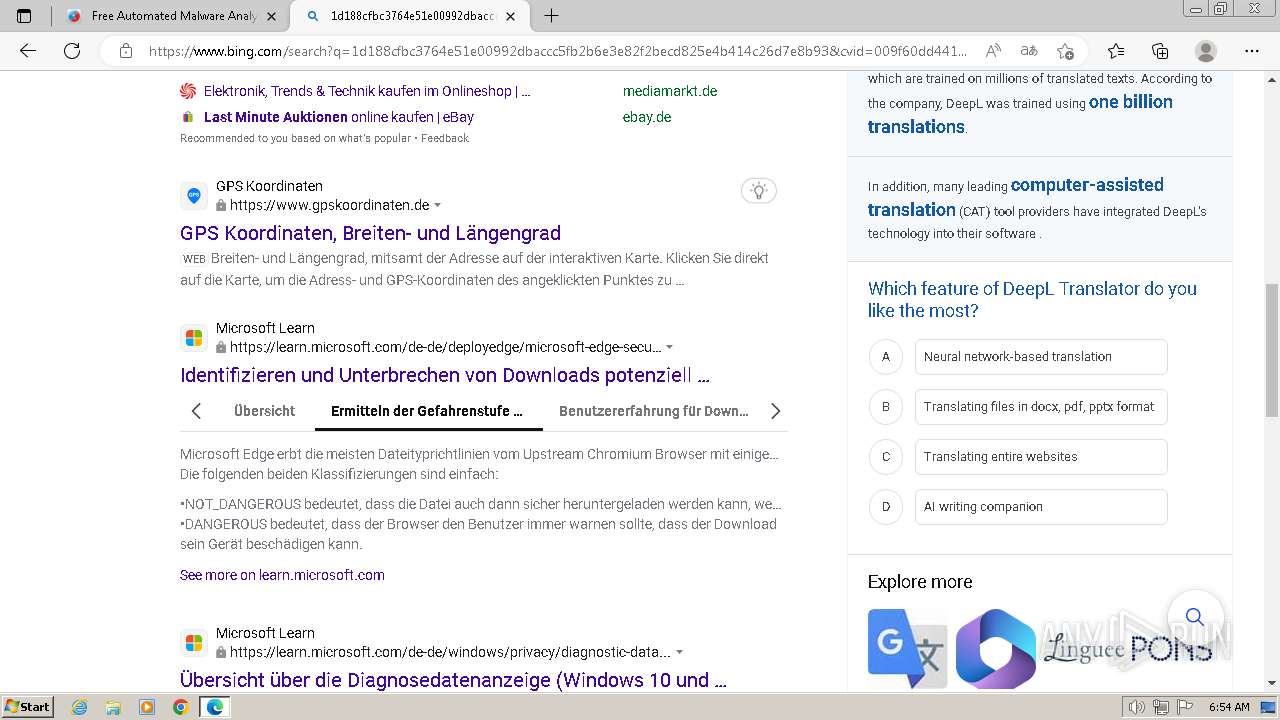
Task: Click the taskbar clock 6:54 AM
Action: click(x=1229, y=707)
